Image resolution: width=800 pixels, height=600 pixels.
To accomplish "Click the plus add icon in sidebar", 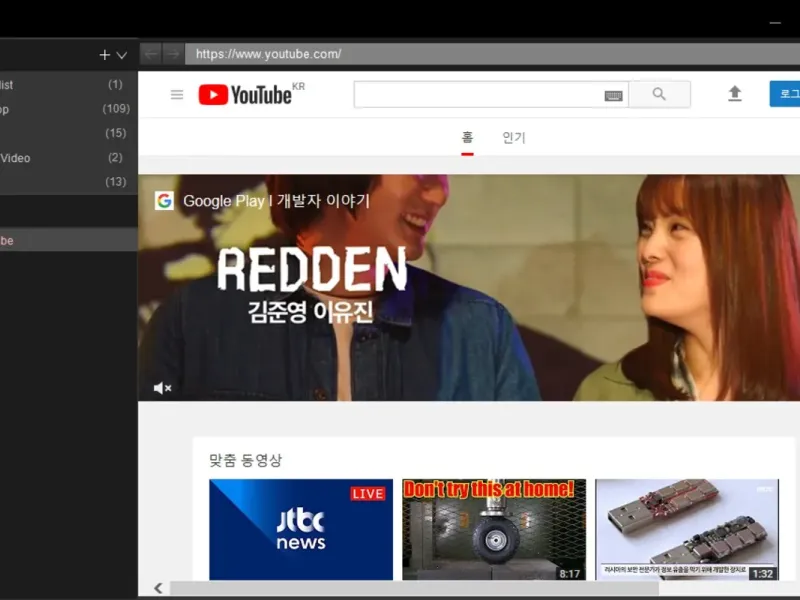I will coord(105,55).
